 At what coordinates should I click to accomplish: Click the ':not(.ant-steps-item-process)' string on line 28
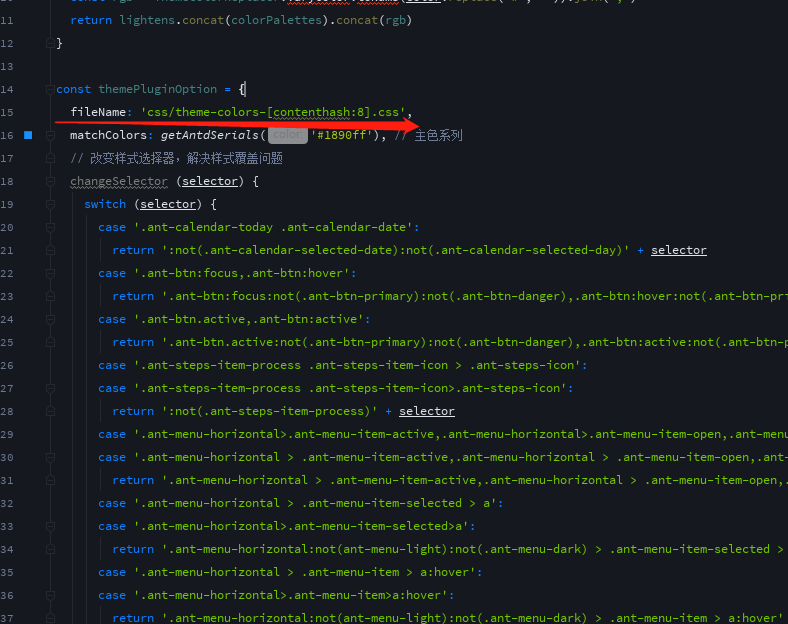(269, 411)
